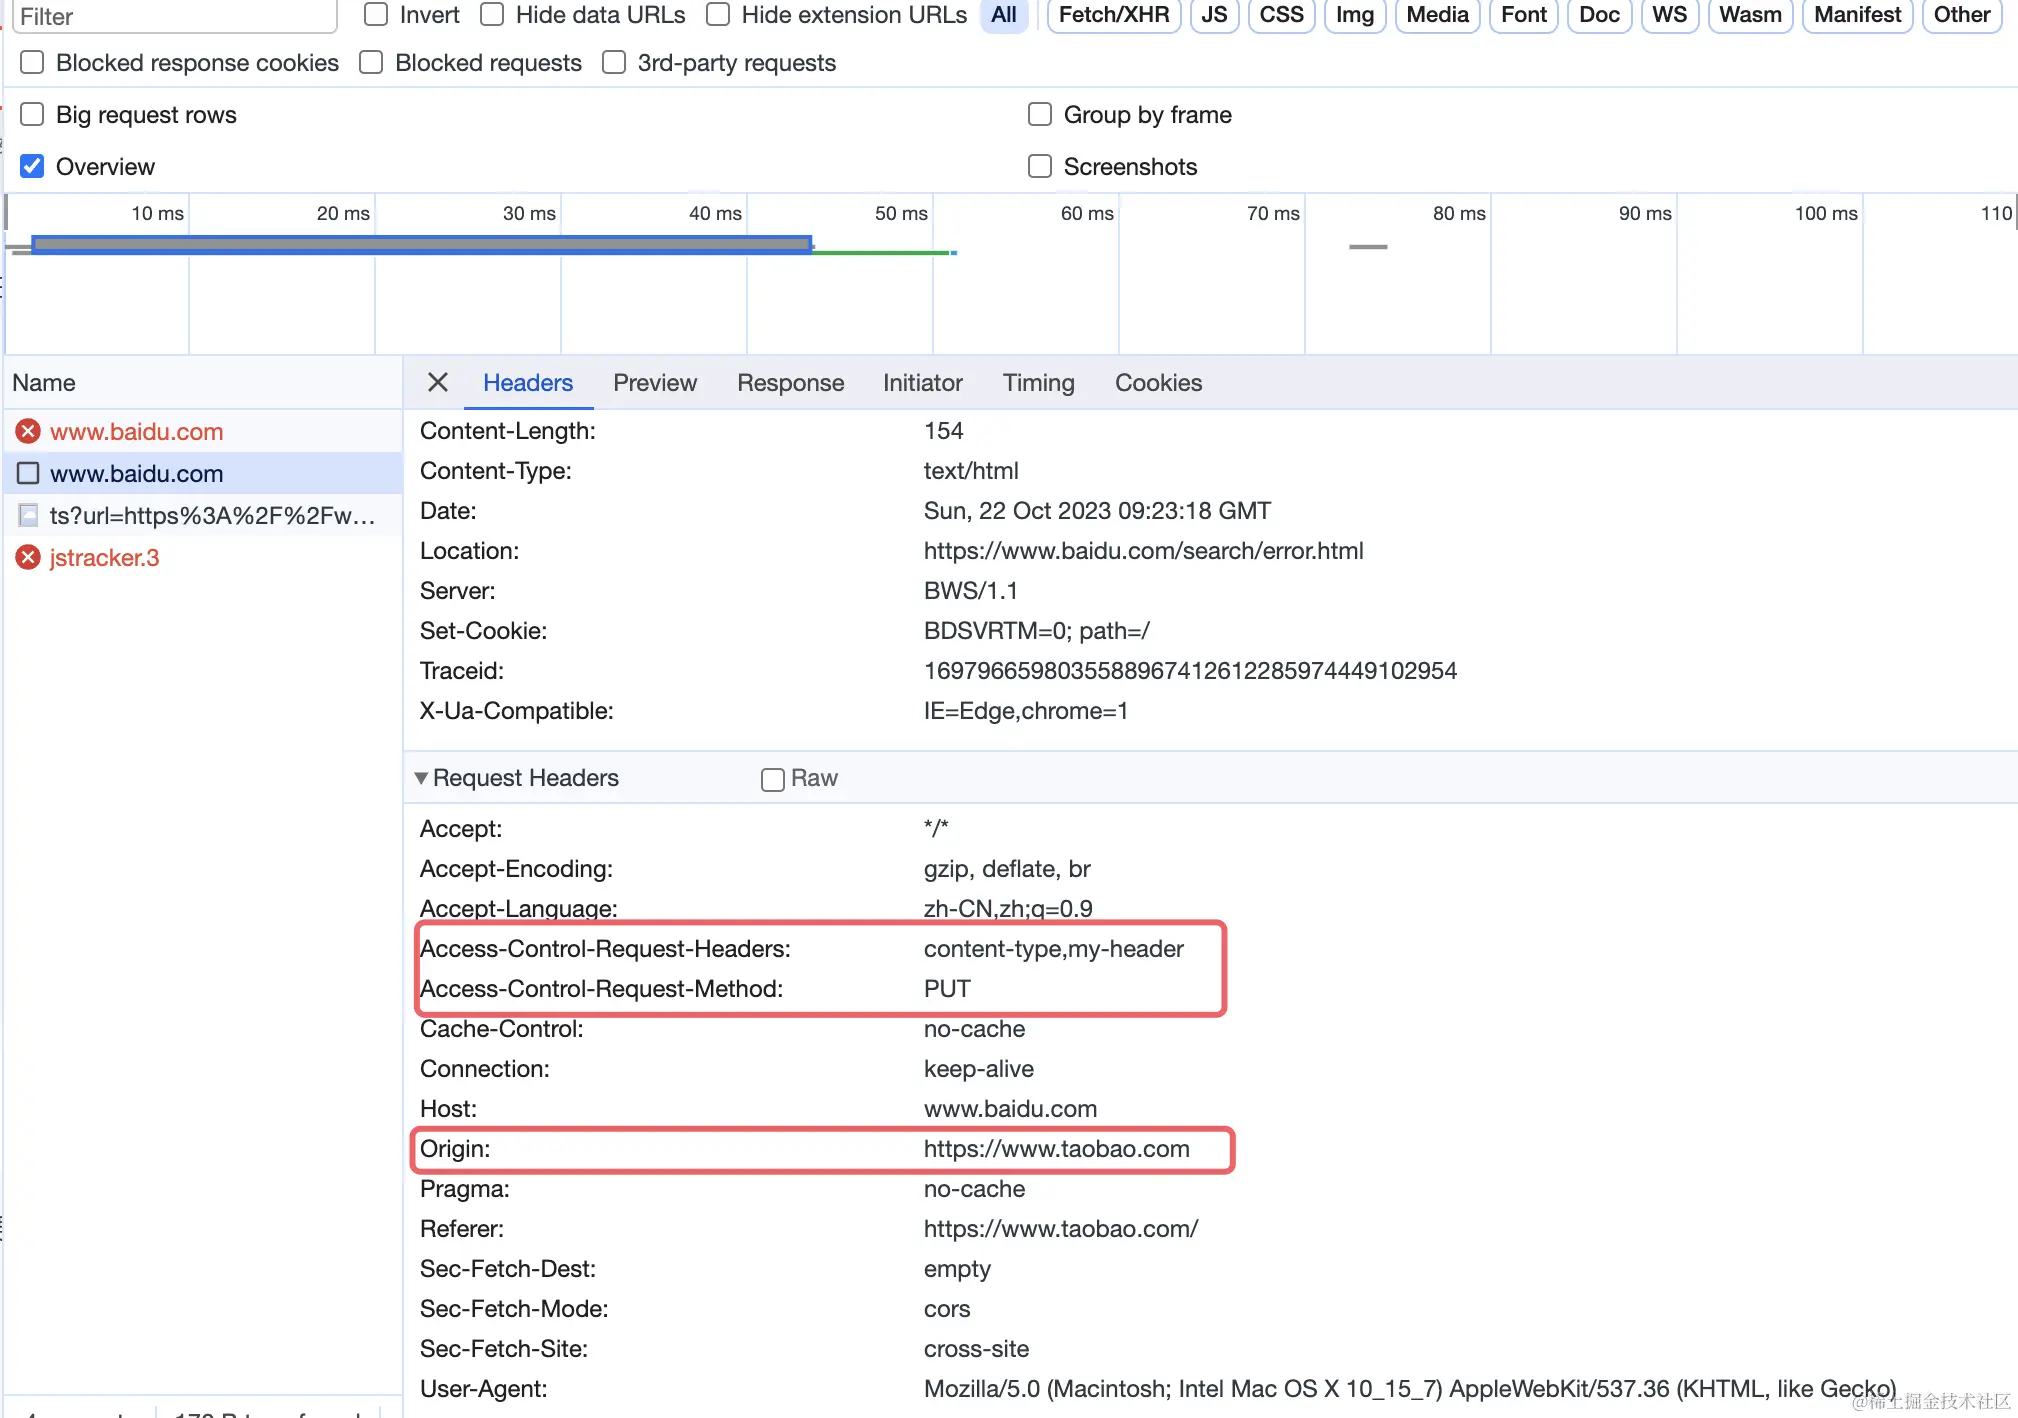2018x1418 pixels.
Task: Select the WS filter button
Action: [x=1669, y=15]
